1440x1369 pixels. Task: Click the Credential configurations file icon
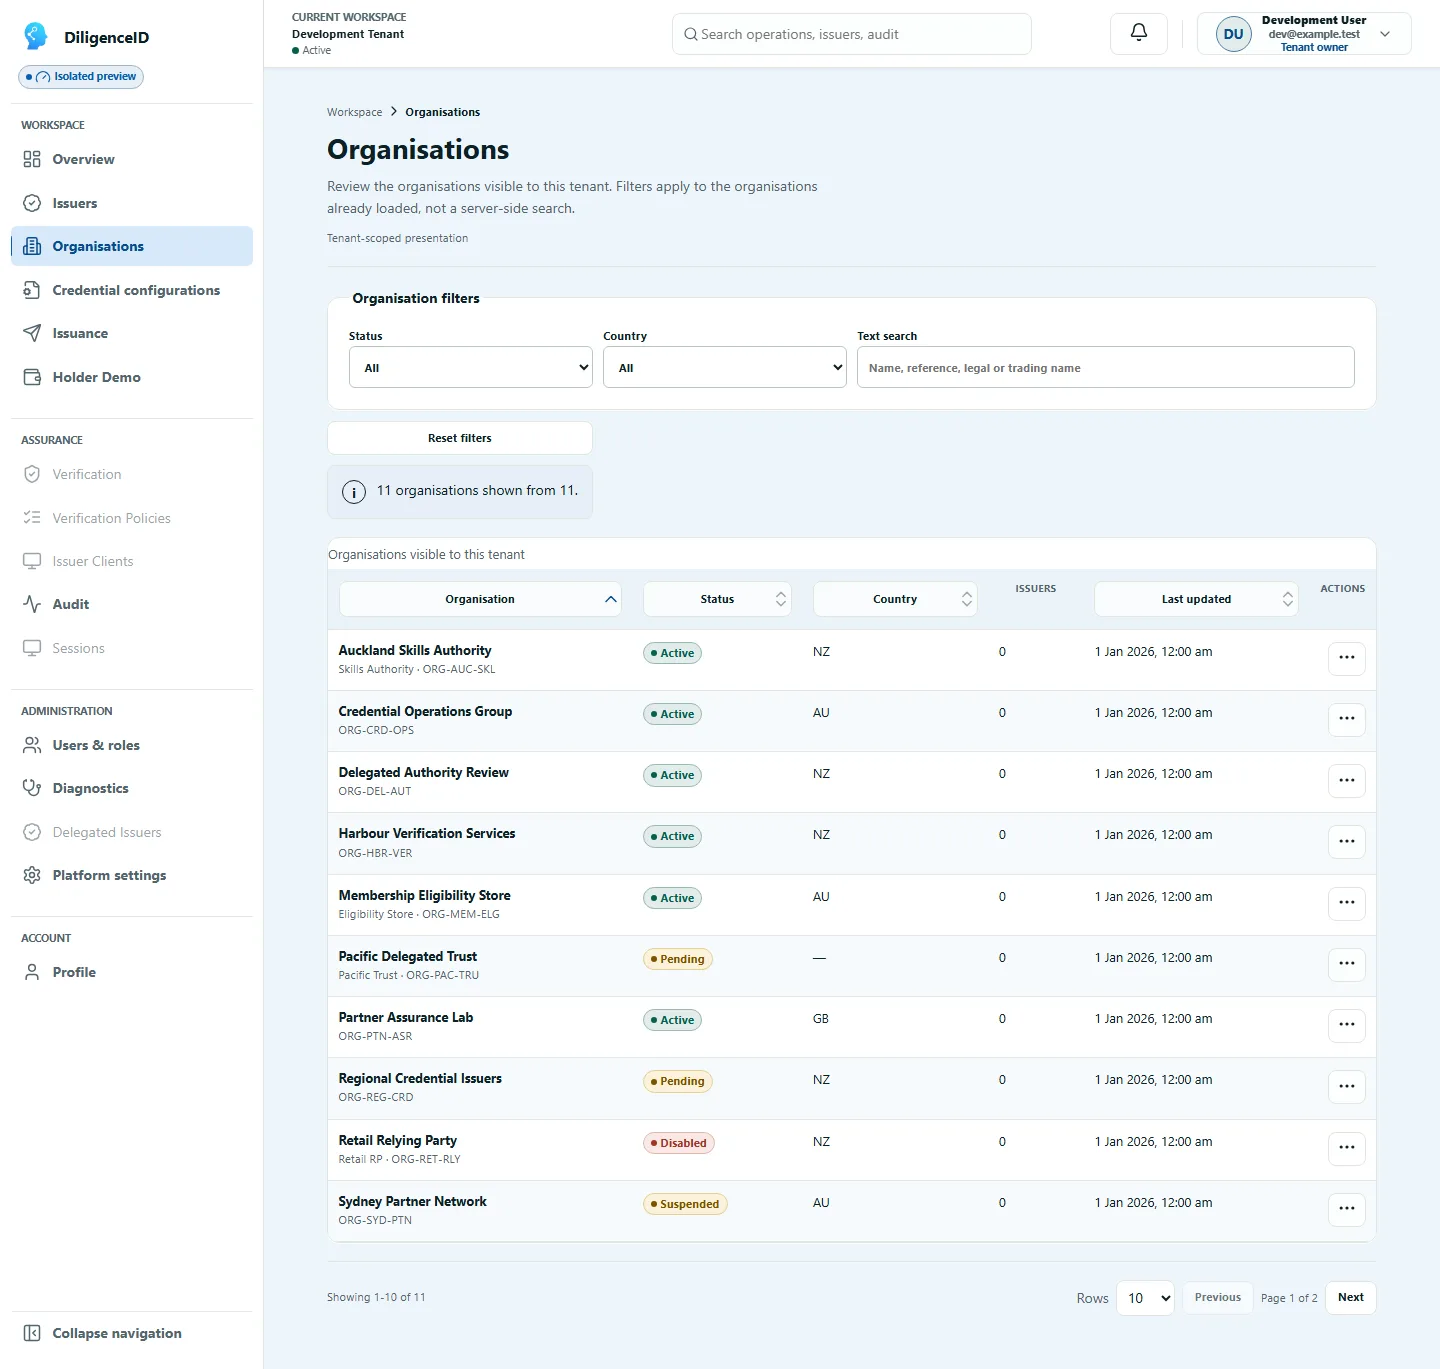32,290
